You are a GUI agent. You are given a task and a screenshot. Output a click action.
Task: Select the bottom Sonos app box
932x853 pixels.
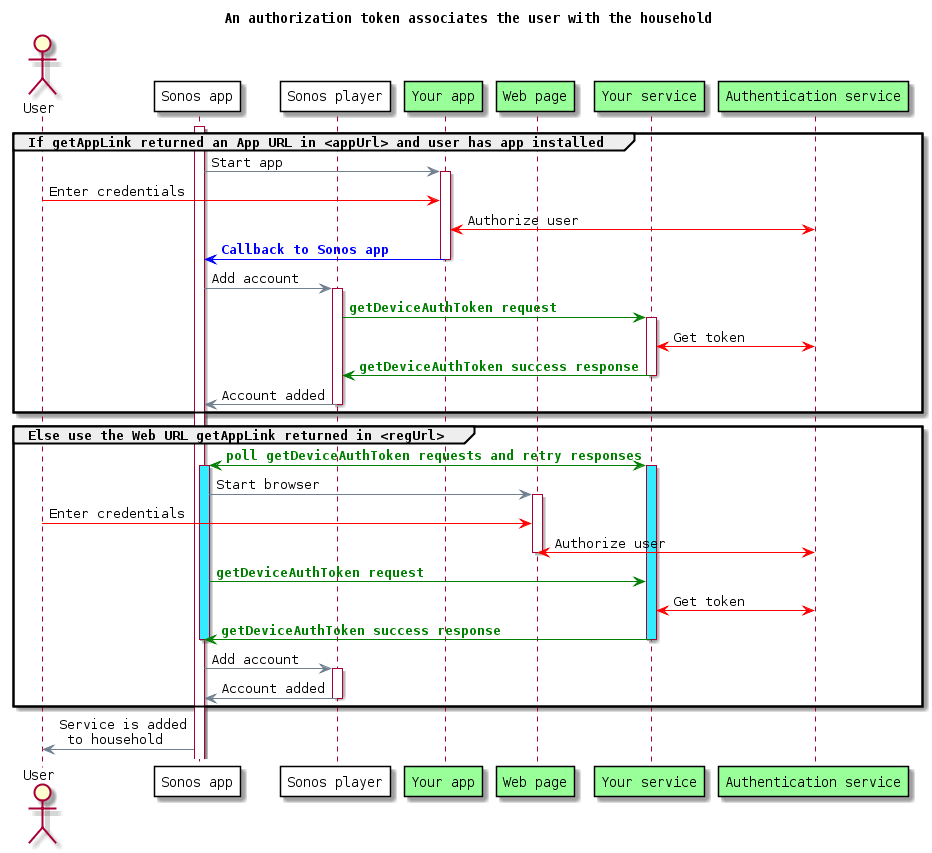(x=197, y=782)
